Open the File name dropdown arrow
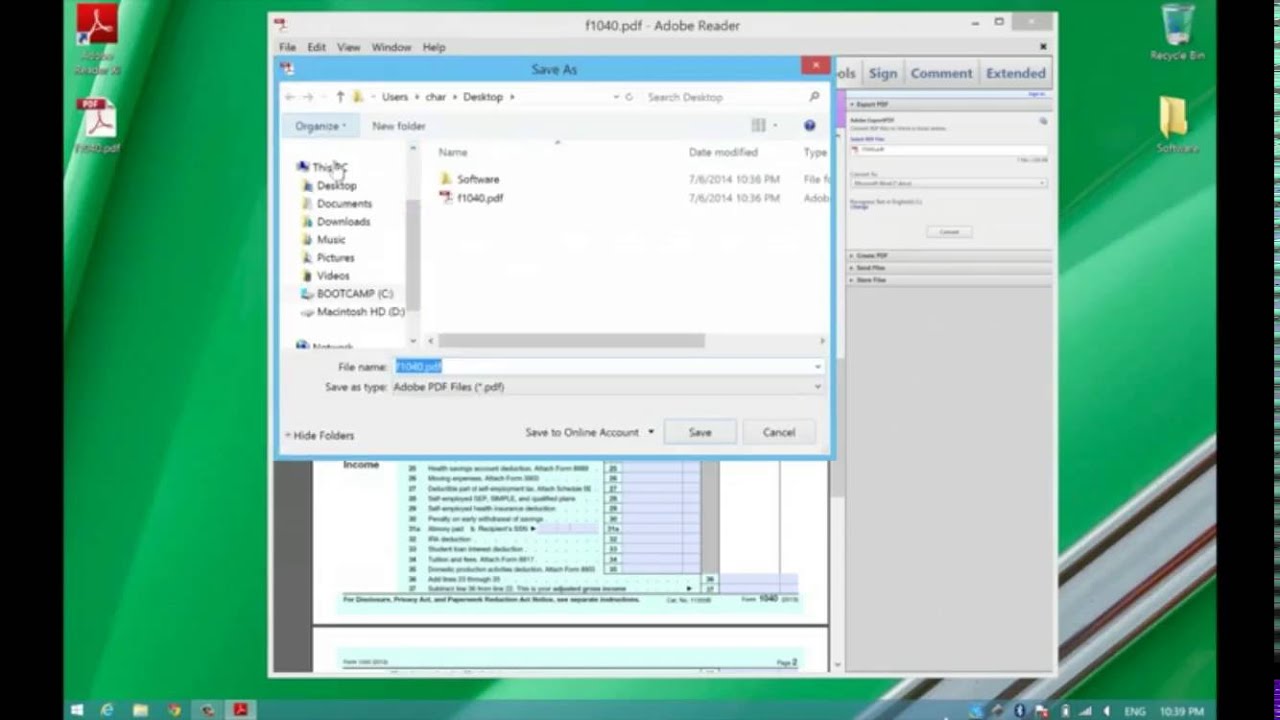This screenshot has height=720, width=1280. (x=818, y=367)
